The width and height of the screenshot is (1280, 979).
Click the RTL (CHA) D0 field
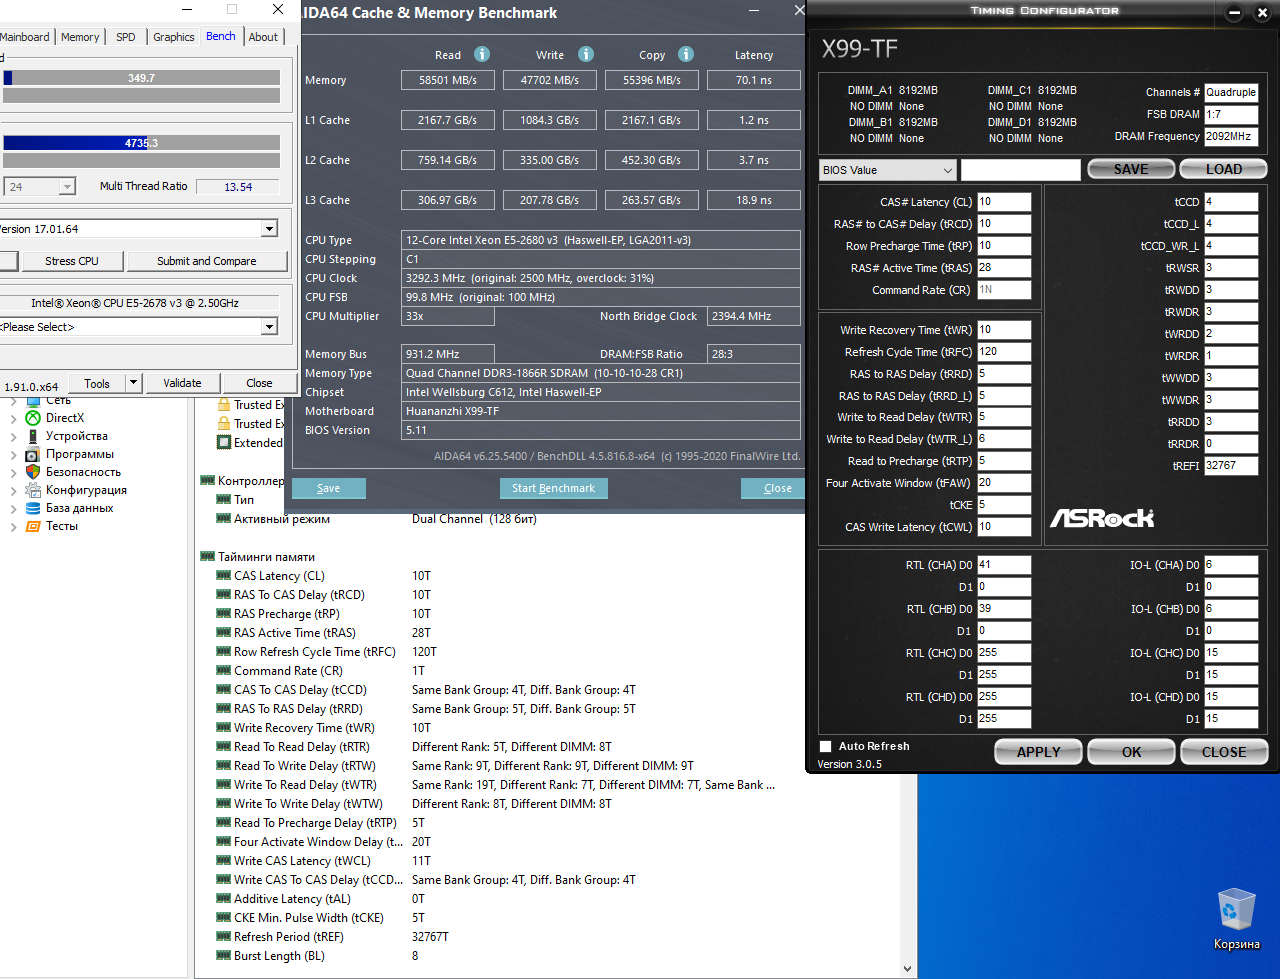(x=1004, y=565)
